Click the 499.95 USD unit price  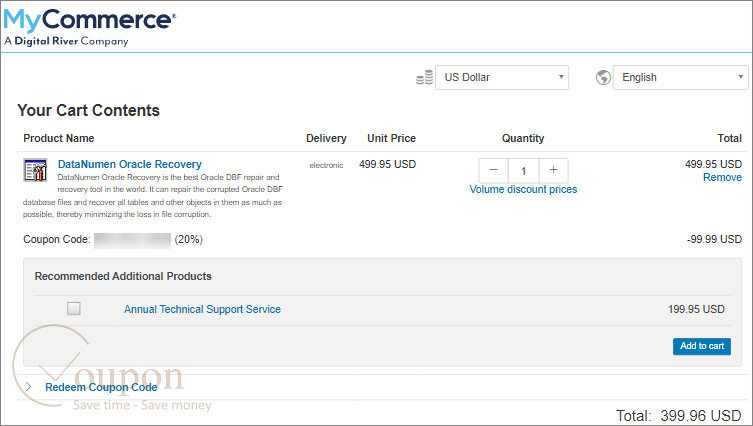(x=388, y=164)
